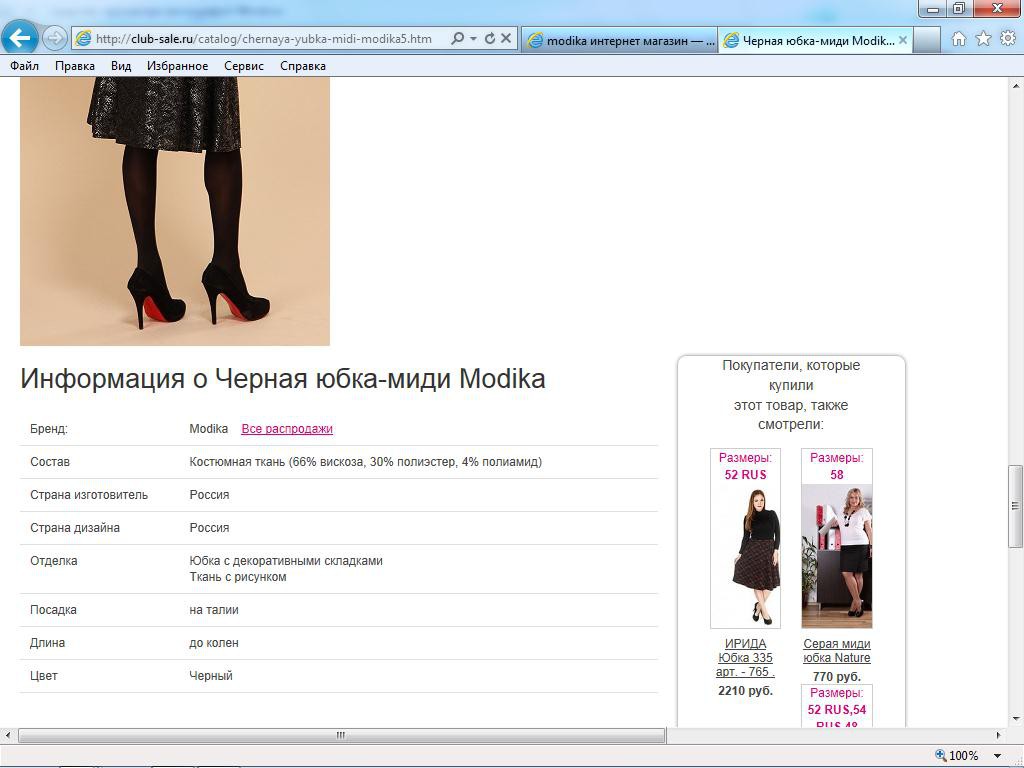
Task: Follow the 'Все распродажи' link
Action: pyautogui.click(x=287, y=429)
